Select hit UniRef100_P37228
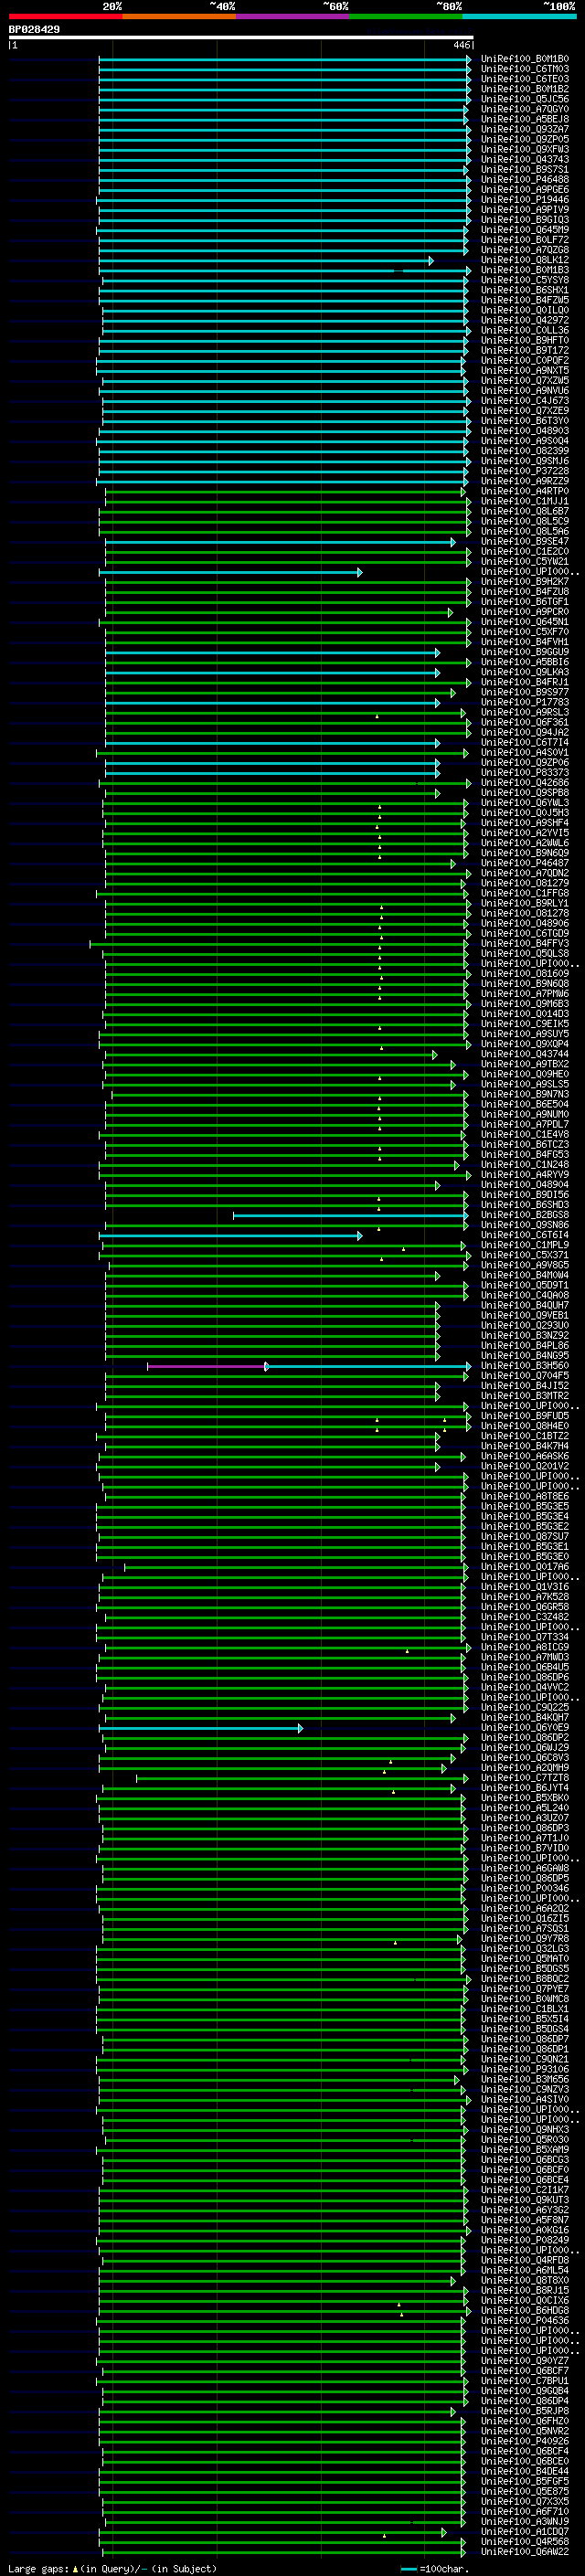Viewport: 585px width, 2576px height. coord(524,471)
